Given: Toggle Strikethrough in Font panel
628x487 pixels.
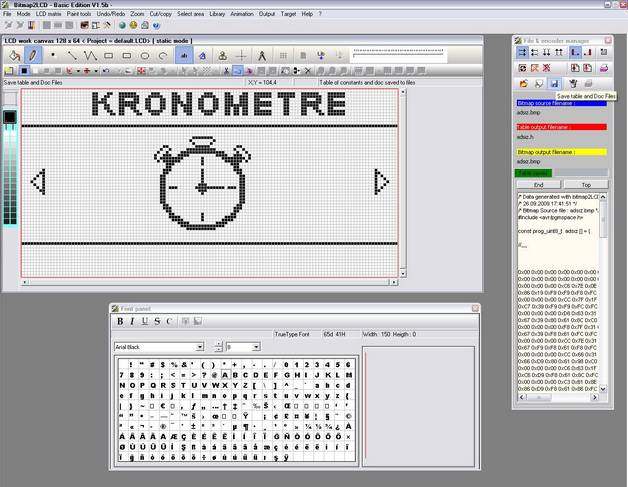Looking at the screenshot, I should 157,321.
